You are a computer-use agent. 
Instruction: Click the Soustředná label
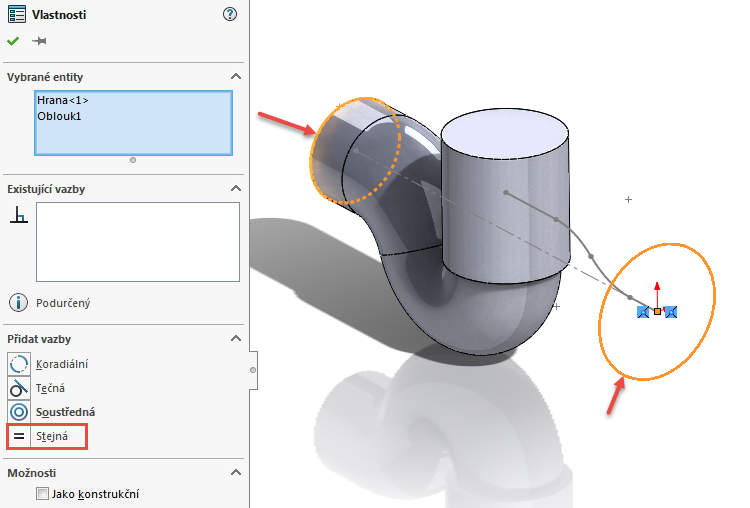pyautogui.click(x=66, y=412)
